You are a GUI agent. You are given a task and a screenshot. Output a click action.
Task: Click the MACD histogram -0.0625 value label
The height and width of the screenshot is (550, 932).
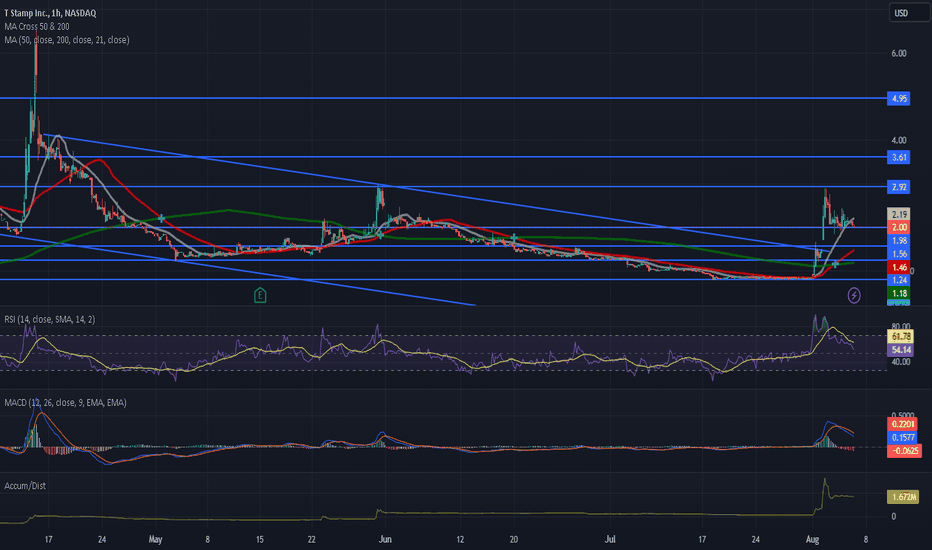pyautogui.click(x=904, y=450)
